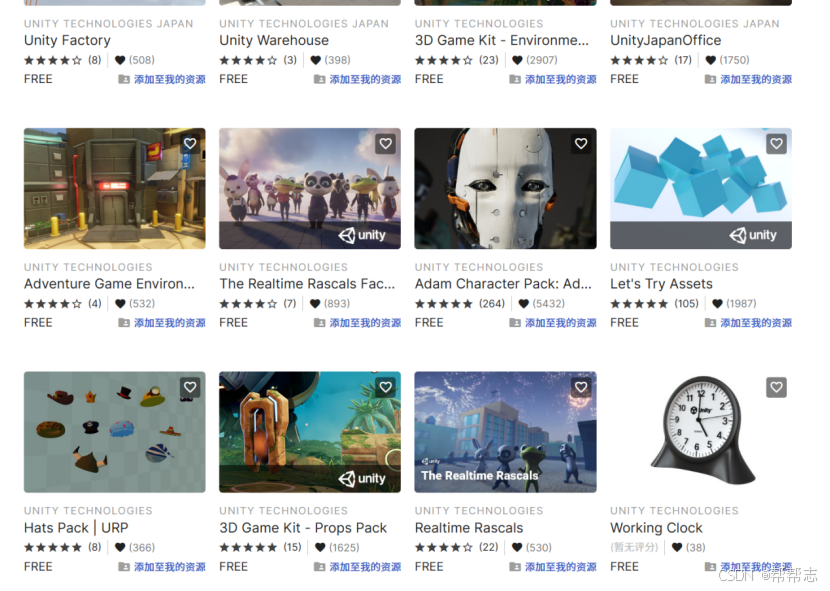
Task: Add UnityJapanOffice to my assets
Action: coord(748,79)
